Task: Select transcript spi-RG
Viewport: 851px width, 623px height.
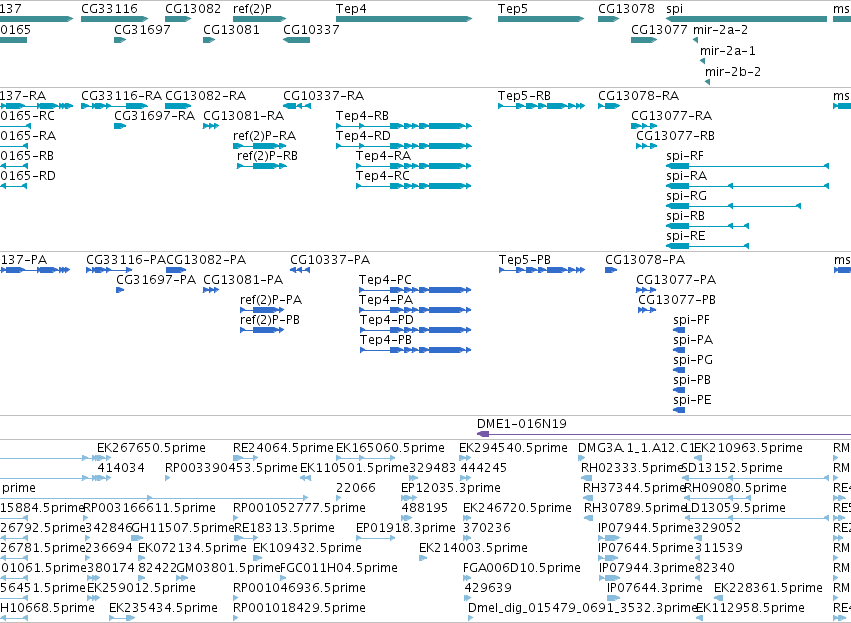Action: [x=733, y=206]
